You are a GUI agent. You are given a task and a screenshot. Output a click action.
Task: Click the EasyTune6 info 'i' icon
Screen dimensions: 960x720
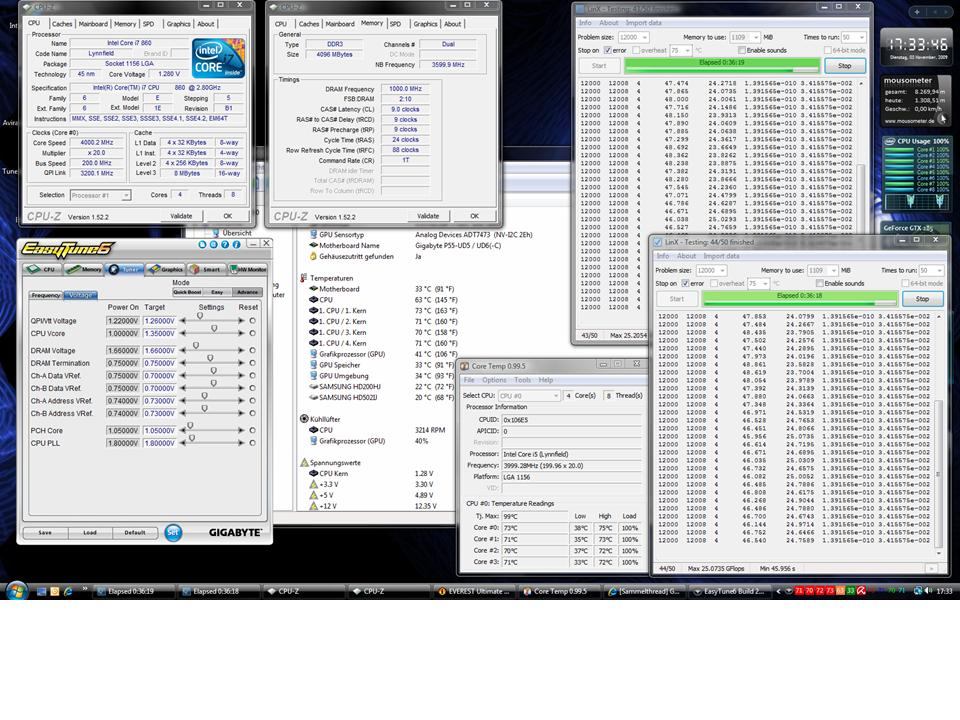click(236, 244)
